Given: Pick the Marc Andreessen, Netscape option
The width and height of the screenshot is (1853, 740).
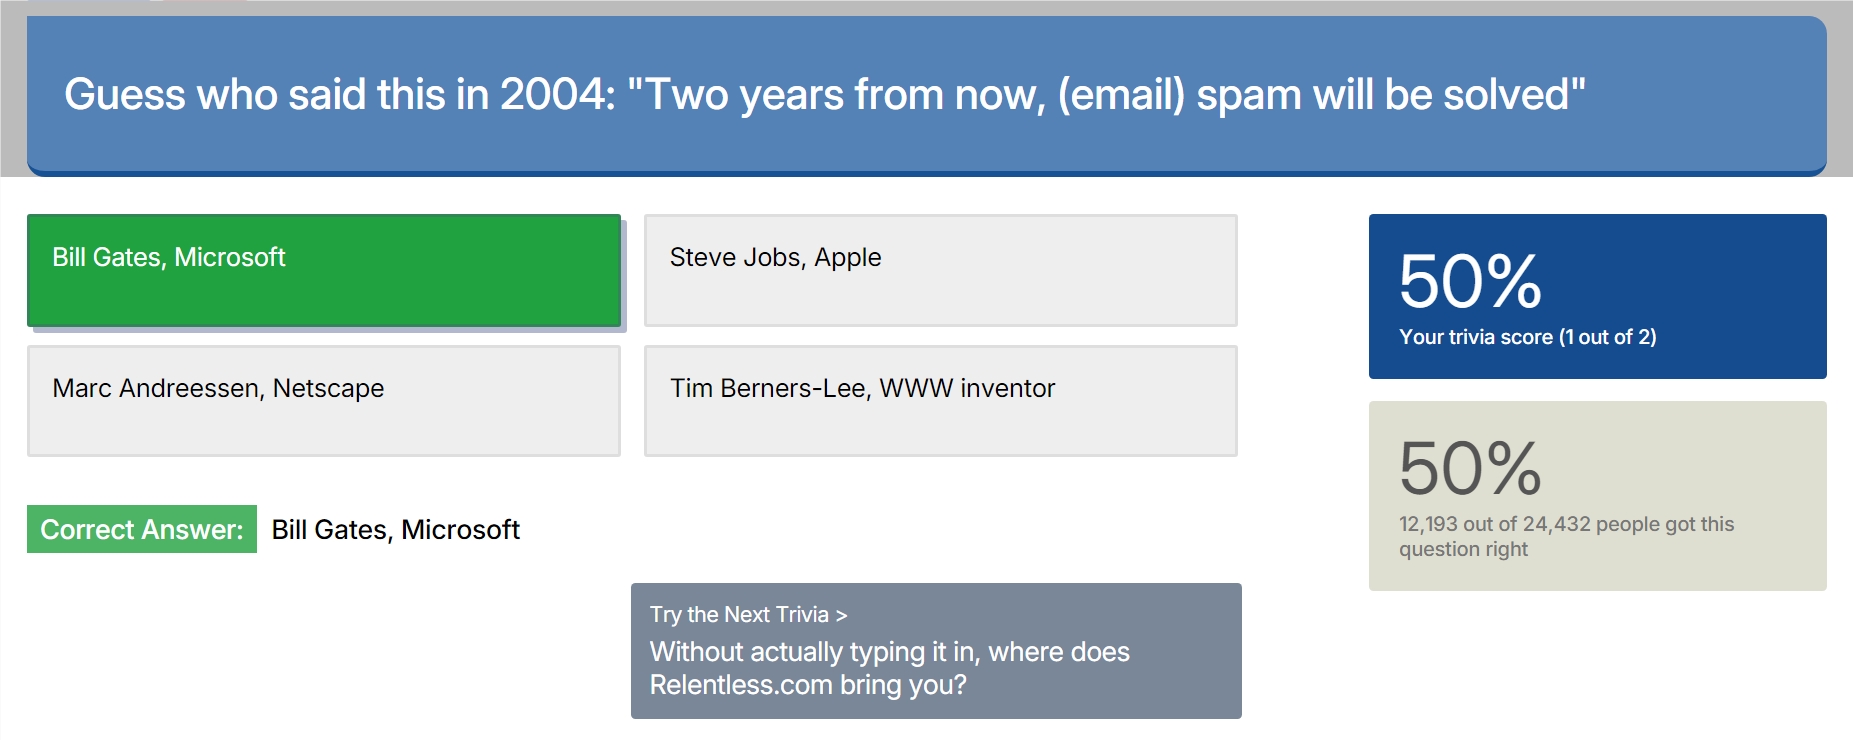Looking at the screenshot, I should tap(323, 401).
